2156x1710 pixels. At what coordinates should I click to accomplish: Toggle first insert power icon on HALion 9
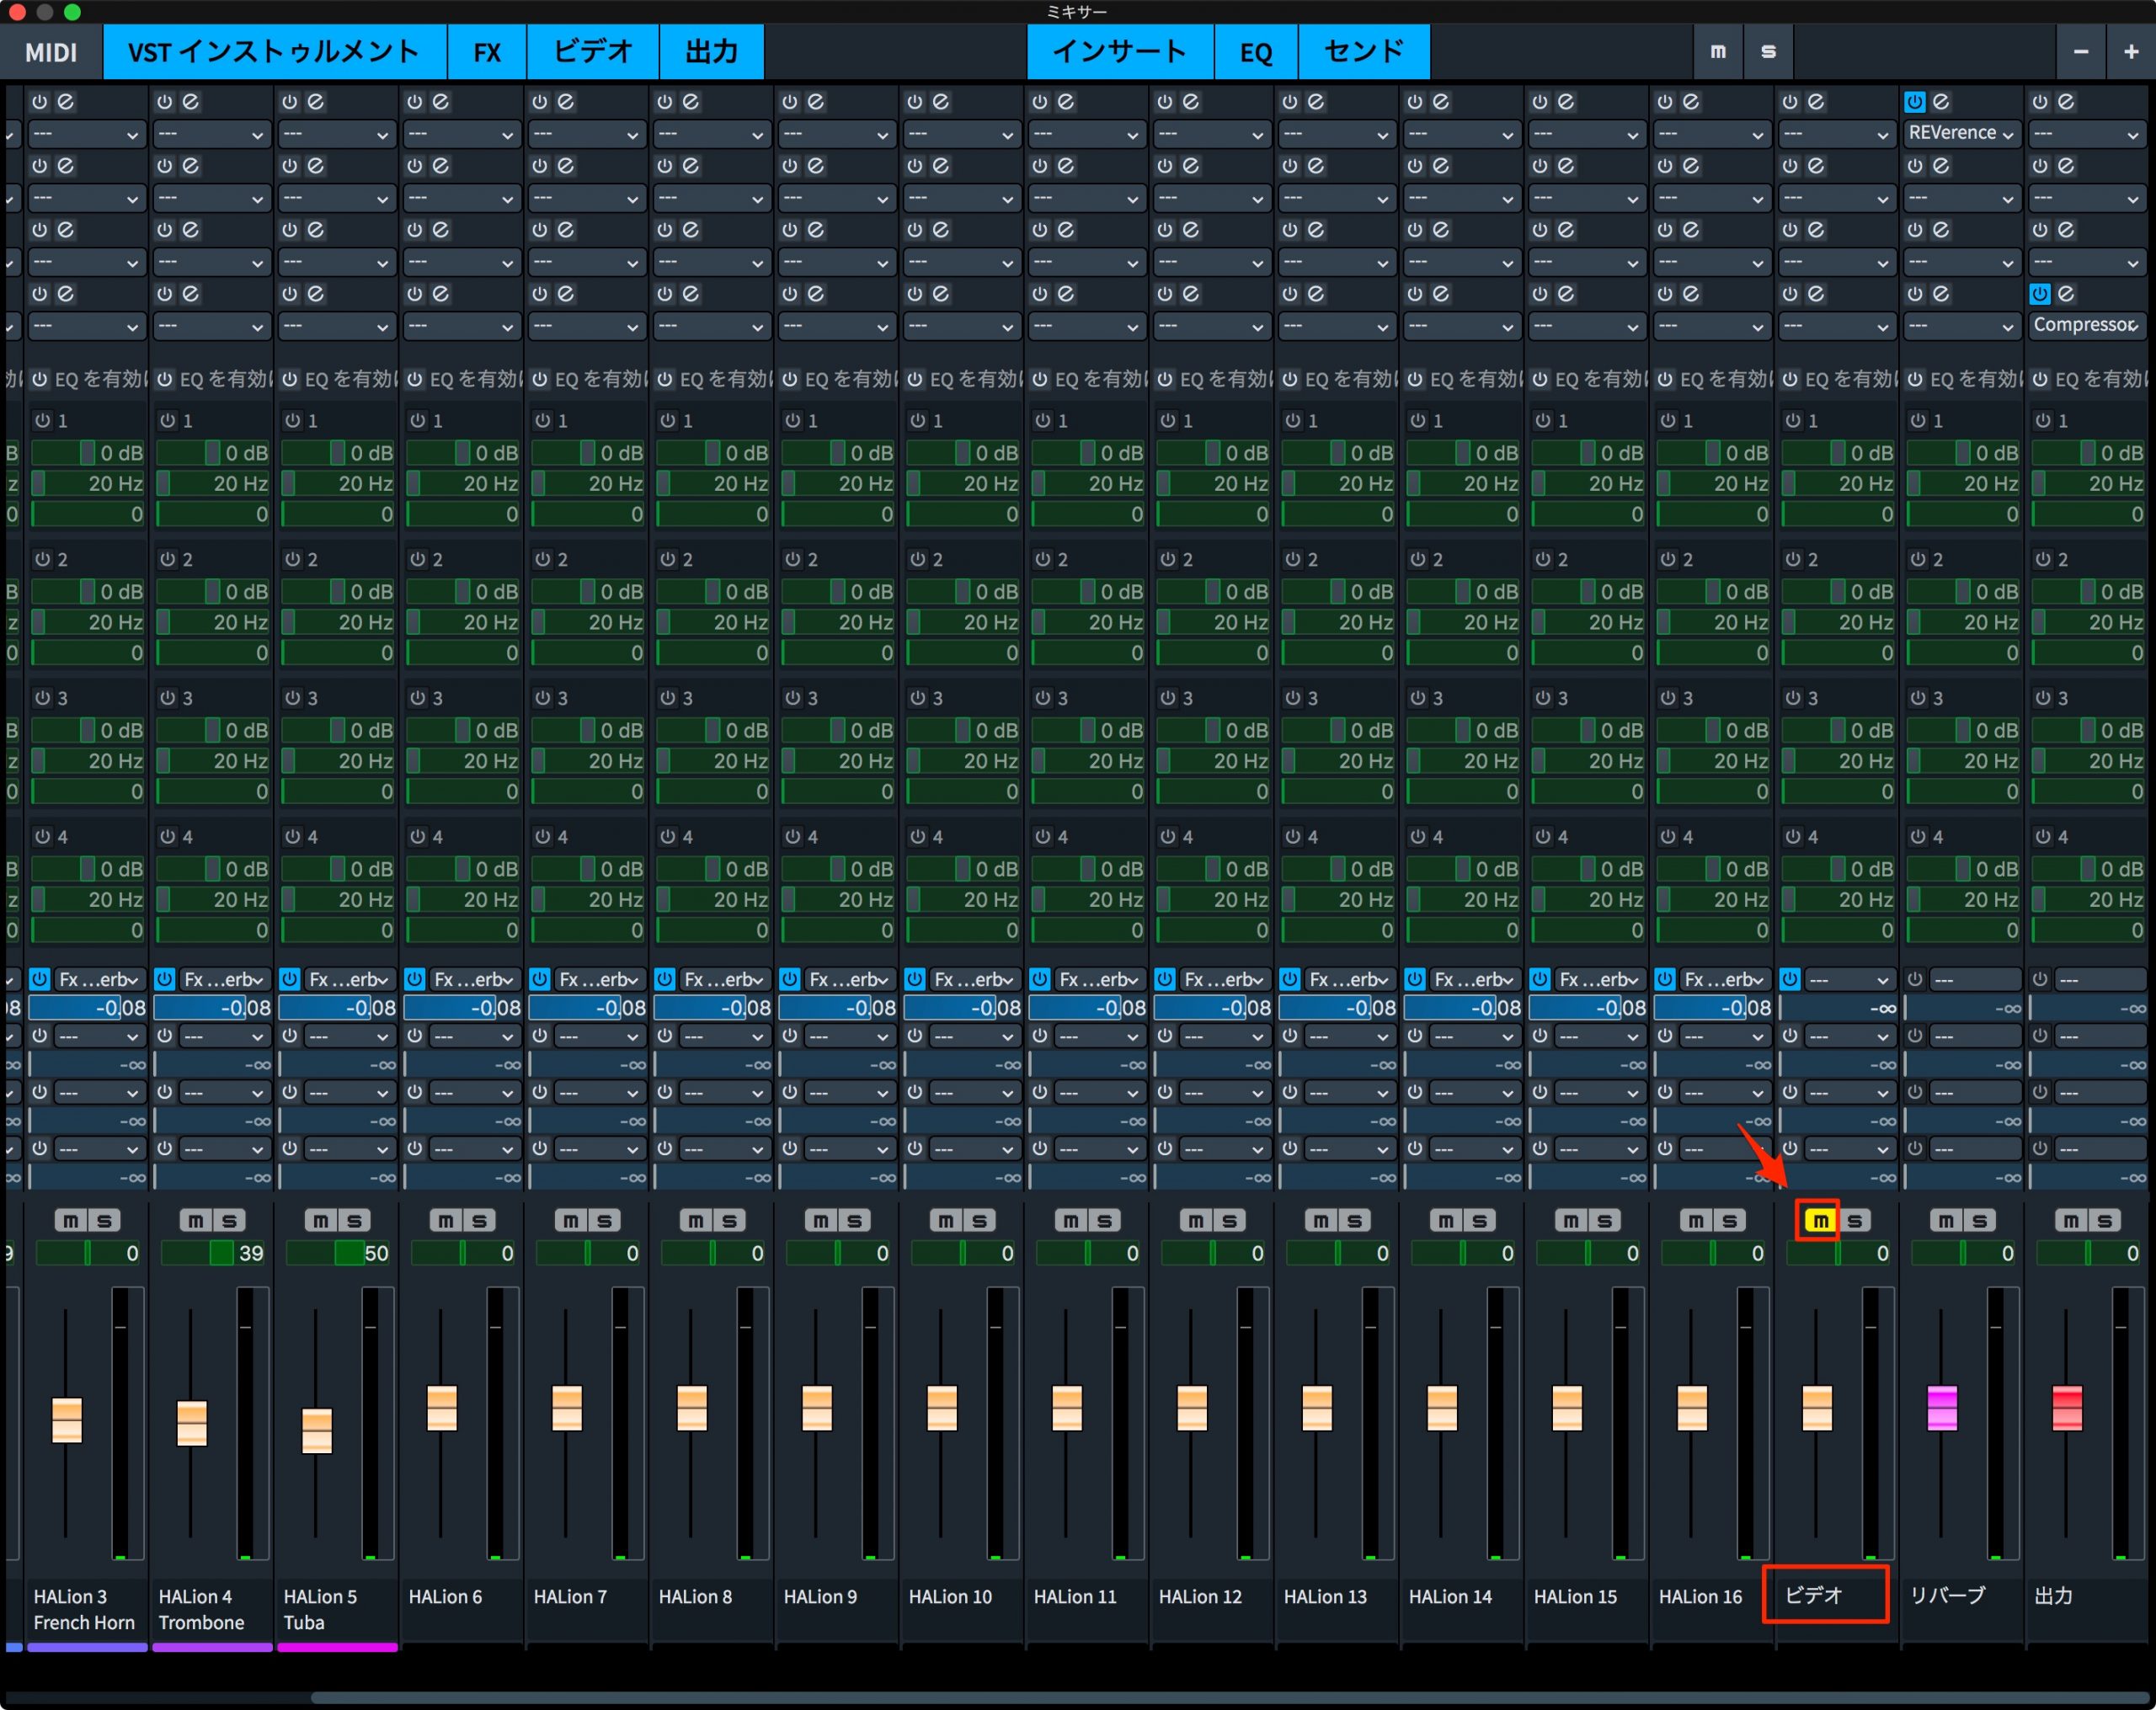pos(790,101)
